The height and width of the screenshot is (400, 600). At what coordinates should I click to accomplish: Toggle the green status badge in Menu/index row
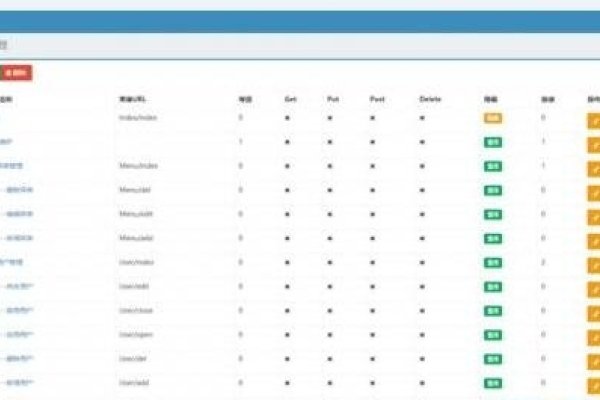492,166
